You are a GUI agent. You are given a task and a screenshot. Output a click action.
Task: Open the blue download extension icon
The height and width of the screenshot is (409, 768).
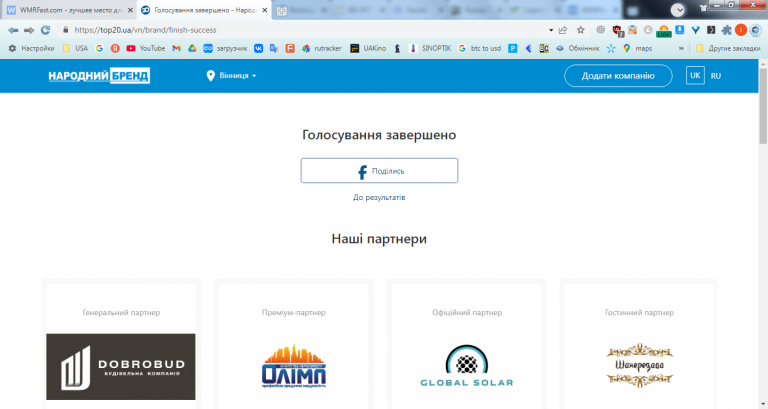coord(679,29)
